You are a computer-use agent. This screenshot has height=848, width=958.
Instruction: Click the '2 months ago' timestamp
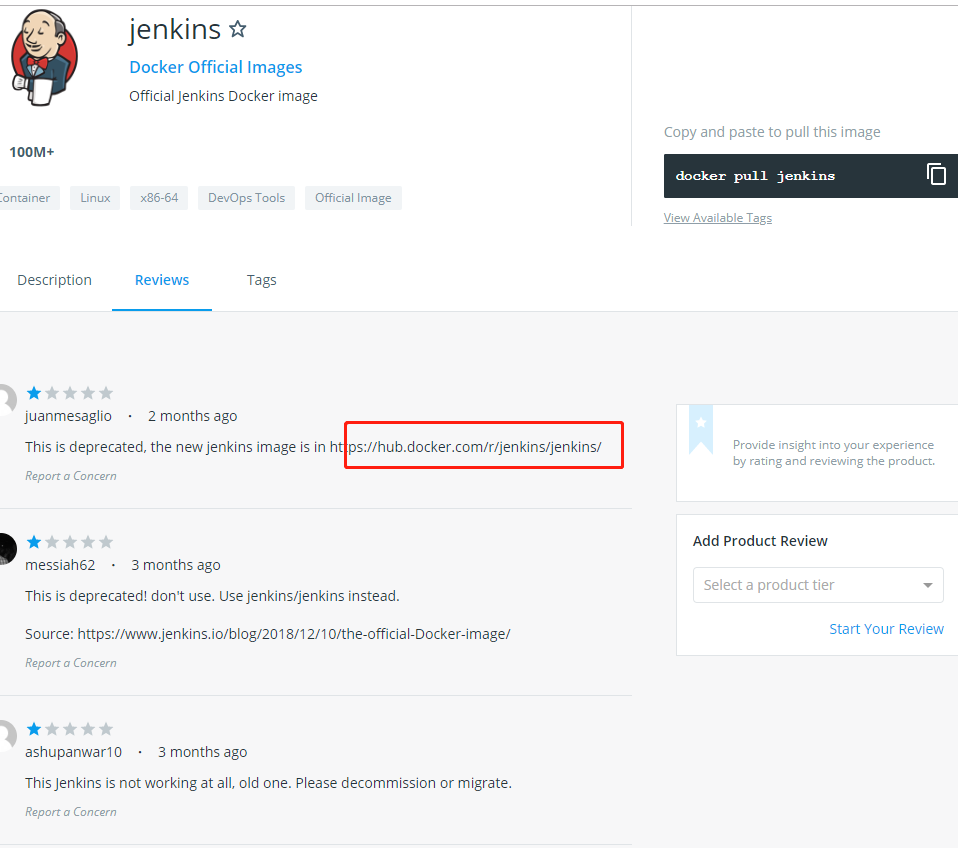point(192,416)
